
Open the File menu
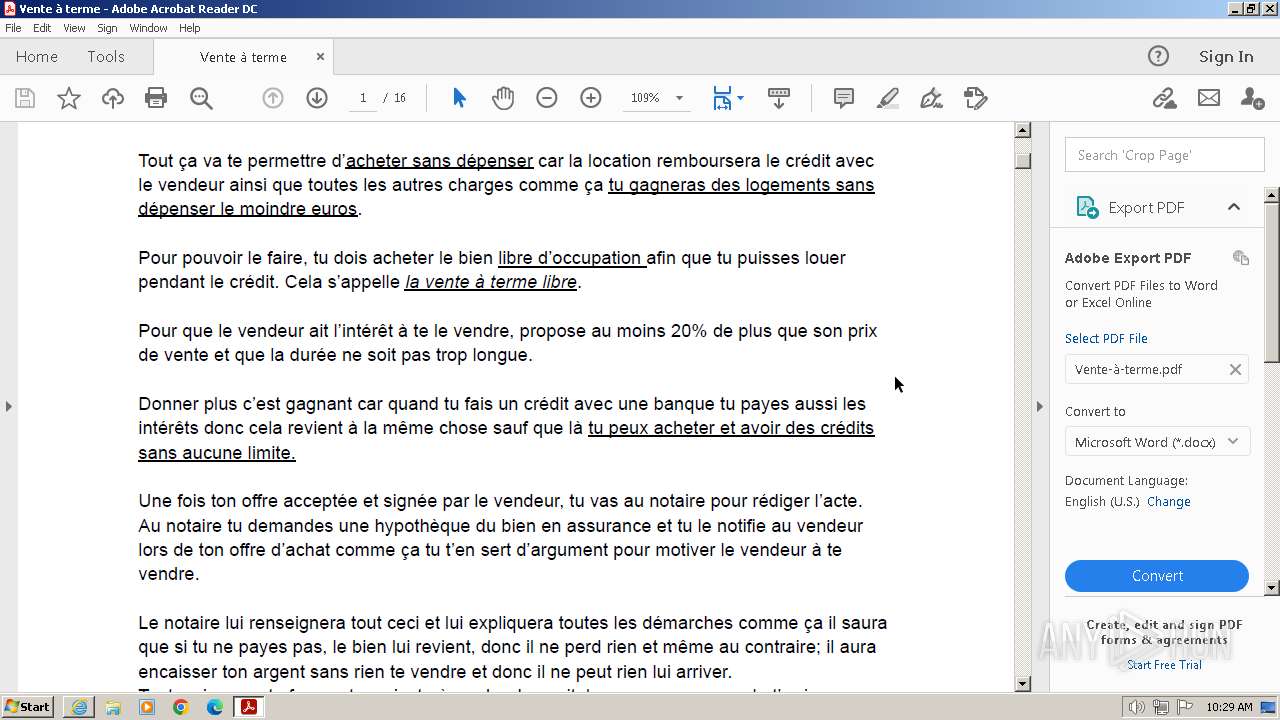13,28
